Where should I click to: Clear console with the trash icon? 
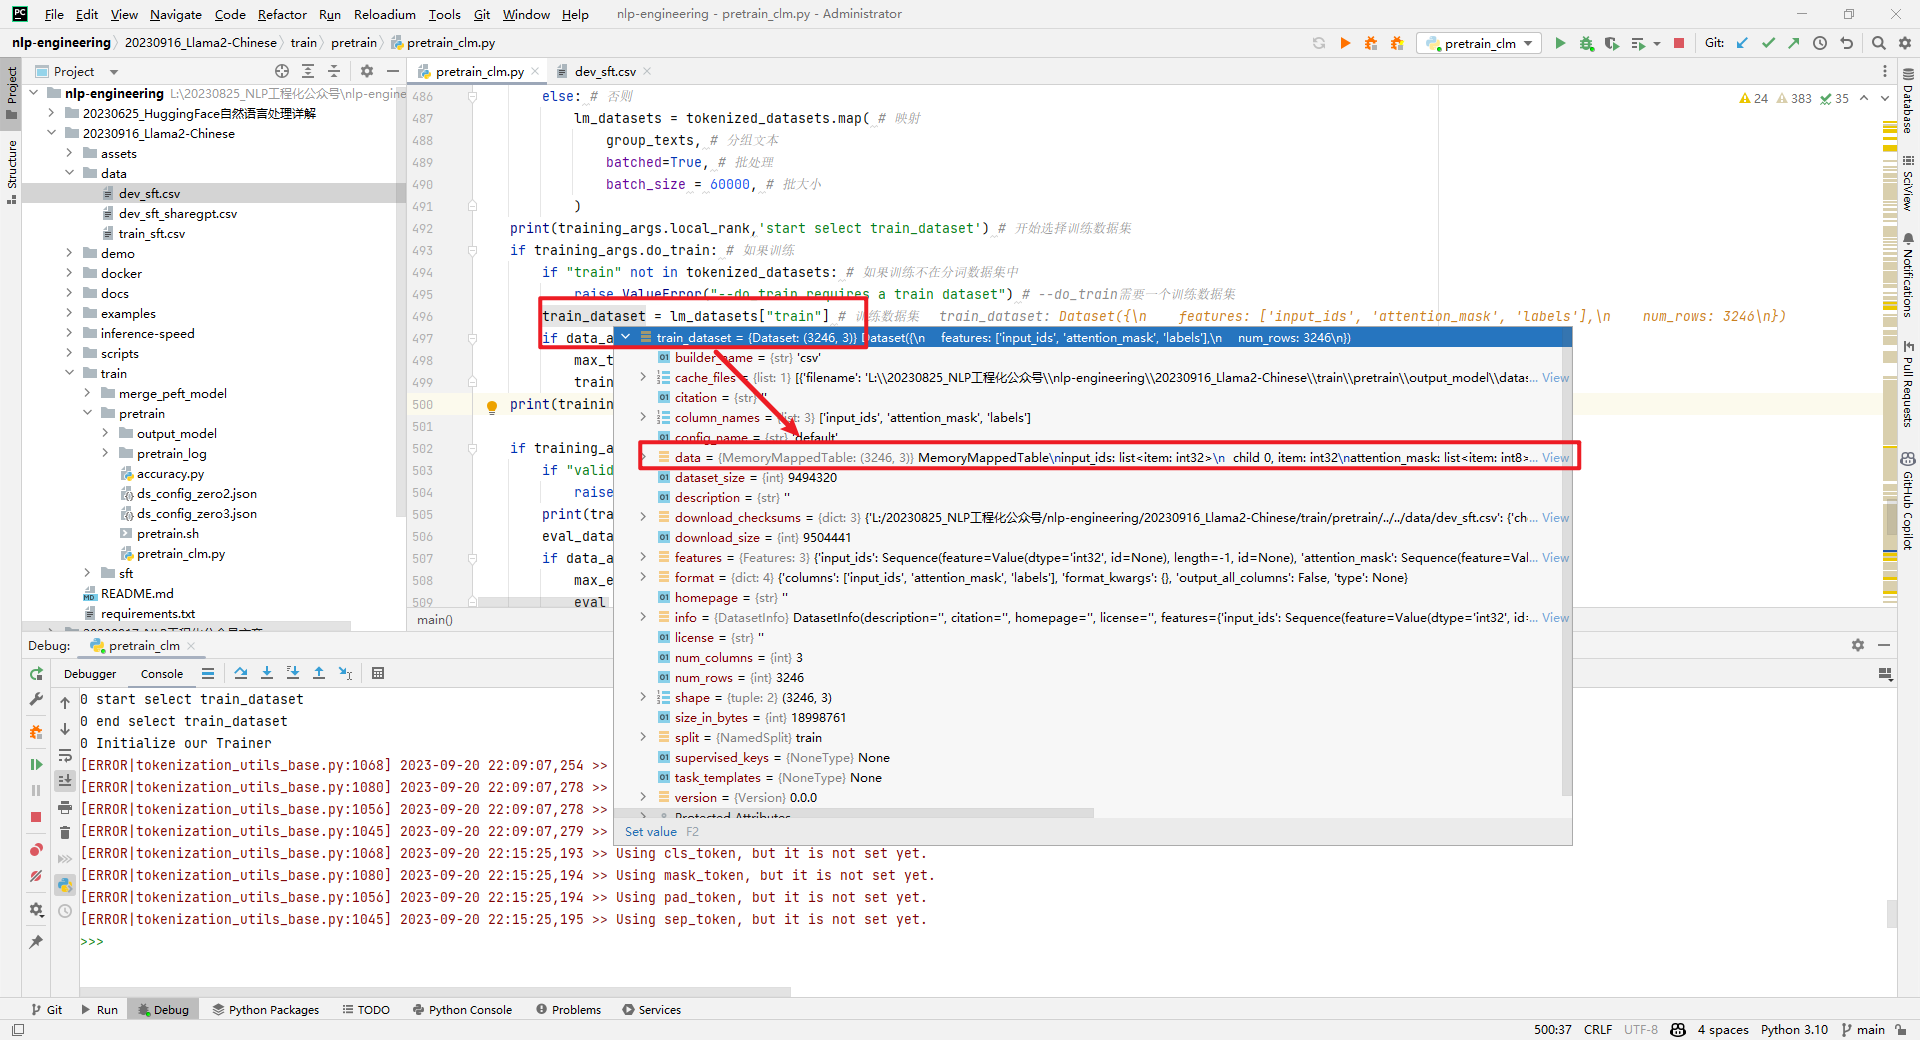click(65, 832)
